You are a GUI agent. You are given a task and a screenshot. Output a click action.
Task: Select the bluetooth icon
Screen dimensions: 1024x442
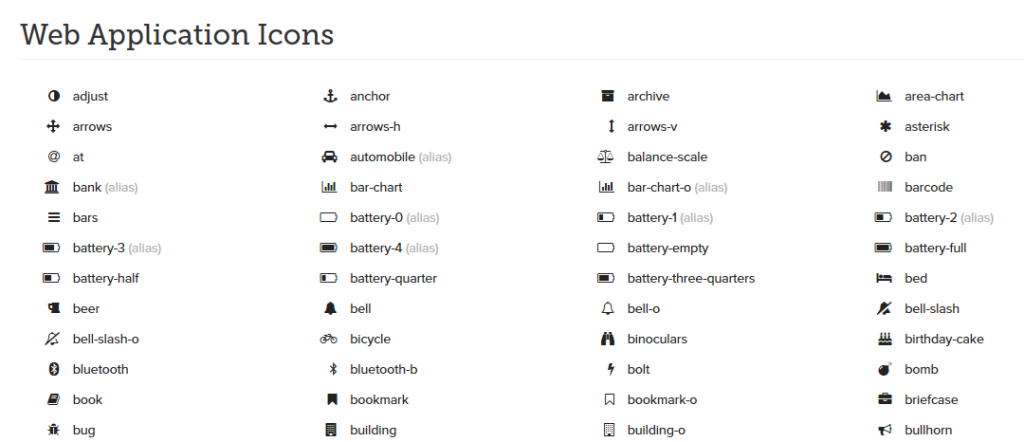point(54,369)
